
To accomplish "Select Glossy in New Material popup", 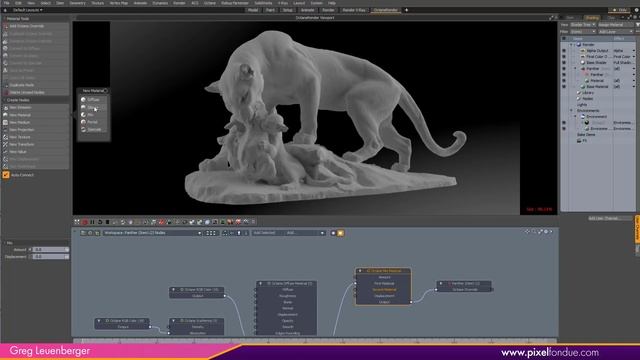I will [x=93, y=107].
